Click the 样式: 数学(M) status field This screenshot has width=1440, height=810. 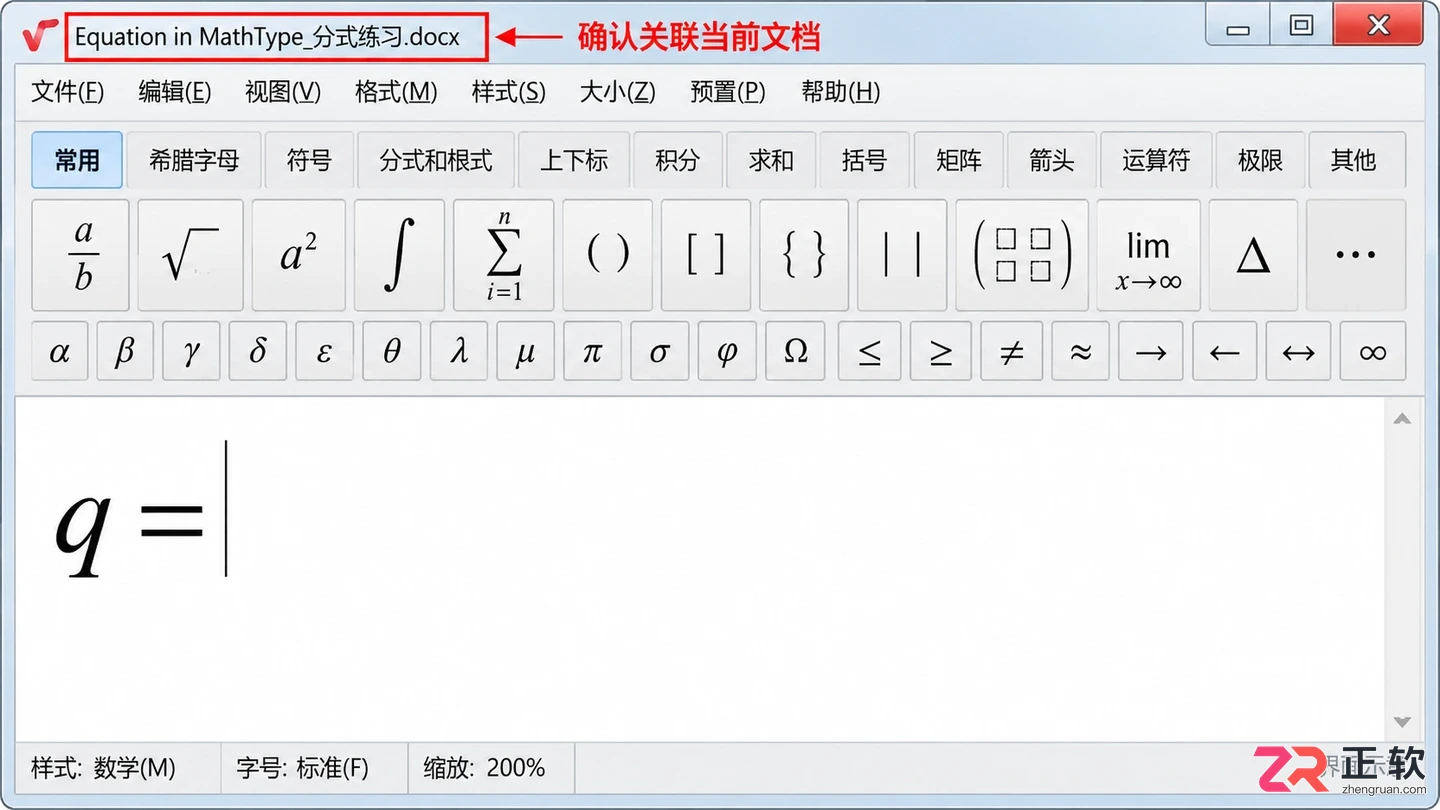(118, 768)
